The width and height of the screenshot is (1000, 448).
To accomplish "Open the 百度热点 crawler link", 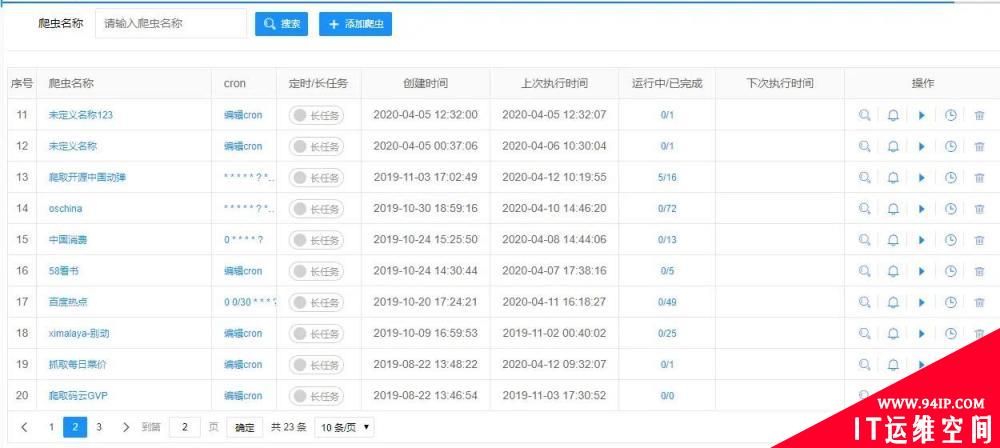I will click(x=68, y=302).
